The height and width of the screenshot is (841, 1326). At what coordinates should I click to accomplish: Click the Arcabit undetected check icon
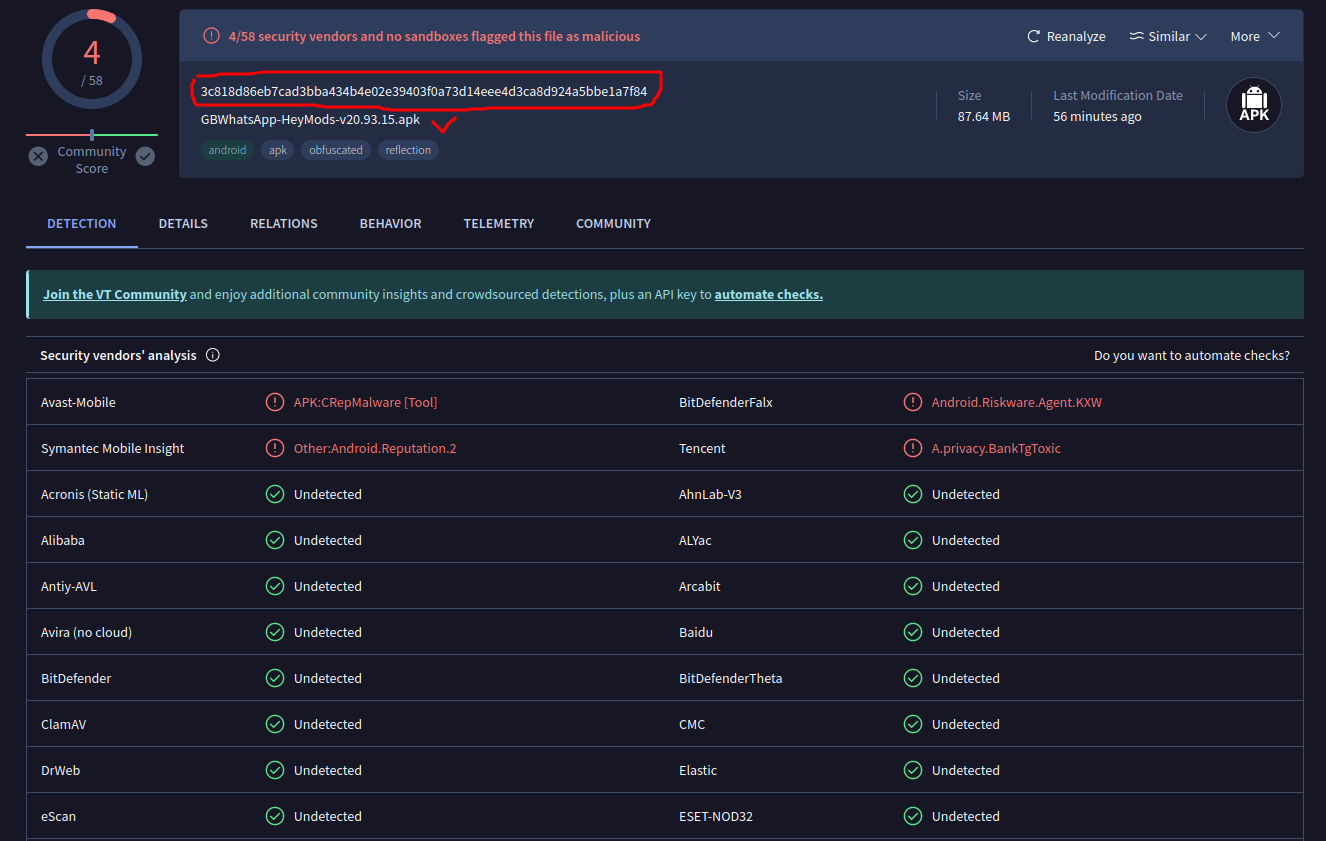click(913, 586)
